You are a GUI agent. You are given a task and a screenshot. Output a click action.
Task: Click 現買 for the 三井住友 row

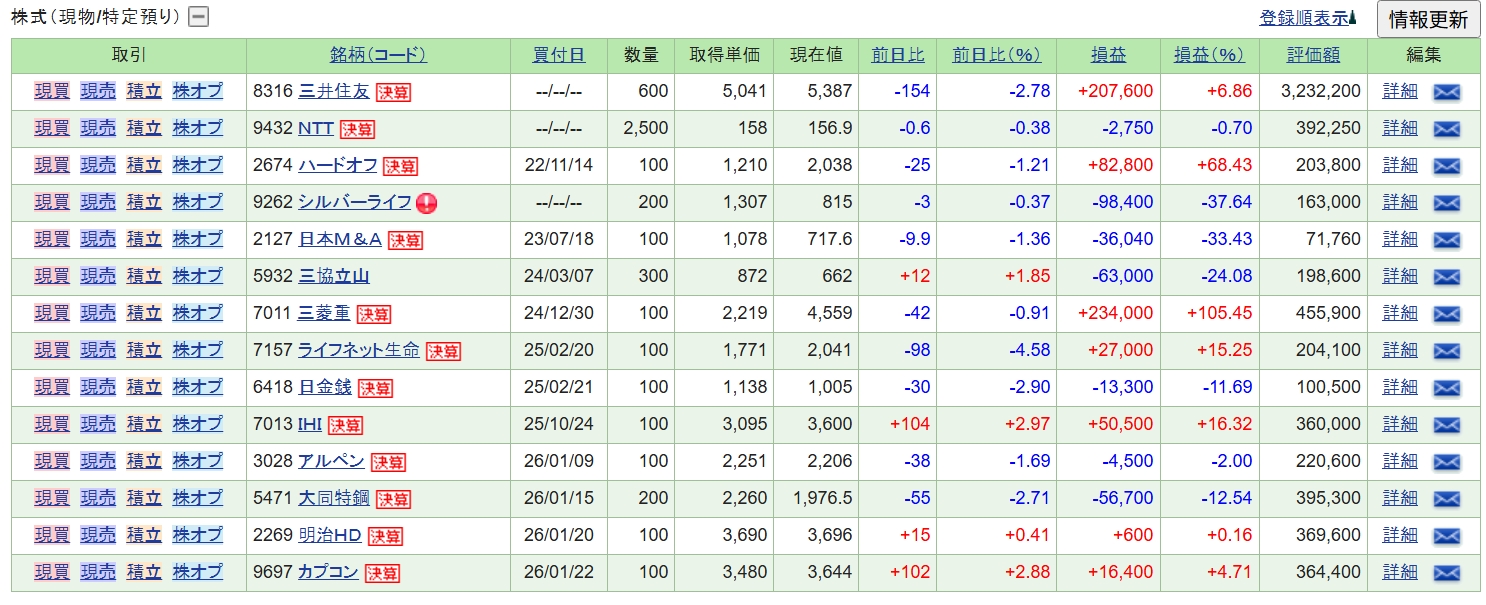52,91
